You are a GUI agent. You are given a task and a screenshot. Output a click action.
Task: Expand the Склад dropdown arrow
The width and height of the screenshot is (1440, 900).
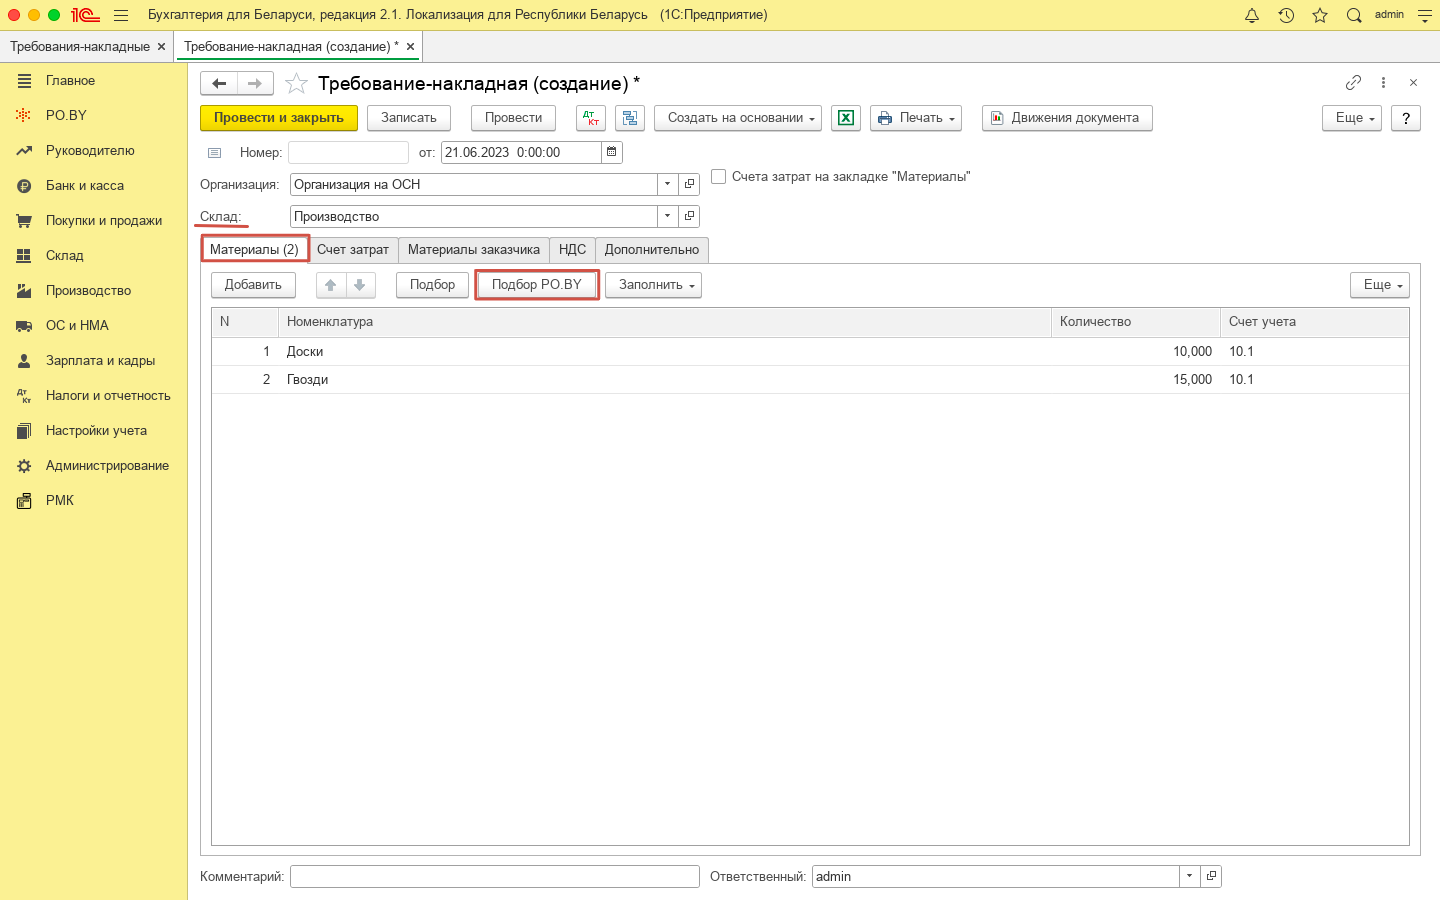click(x=667, y=216)
